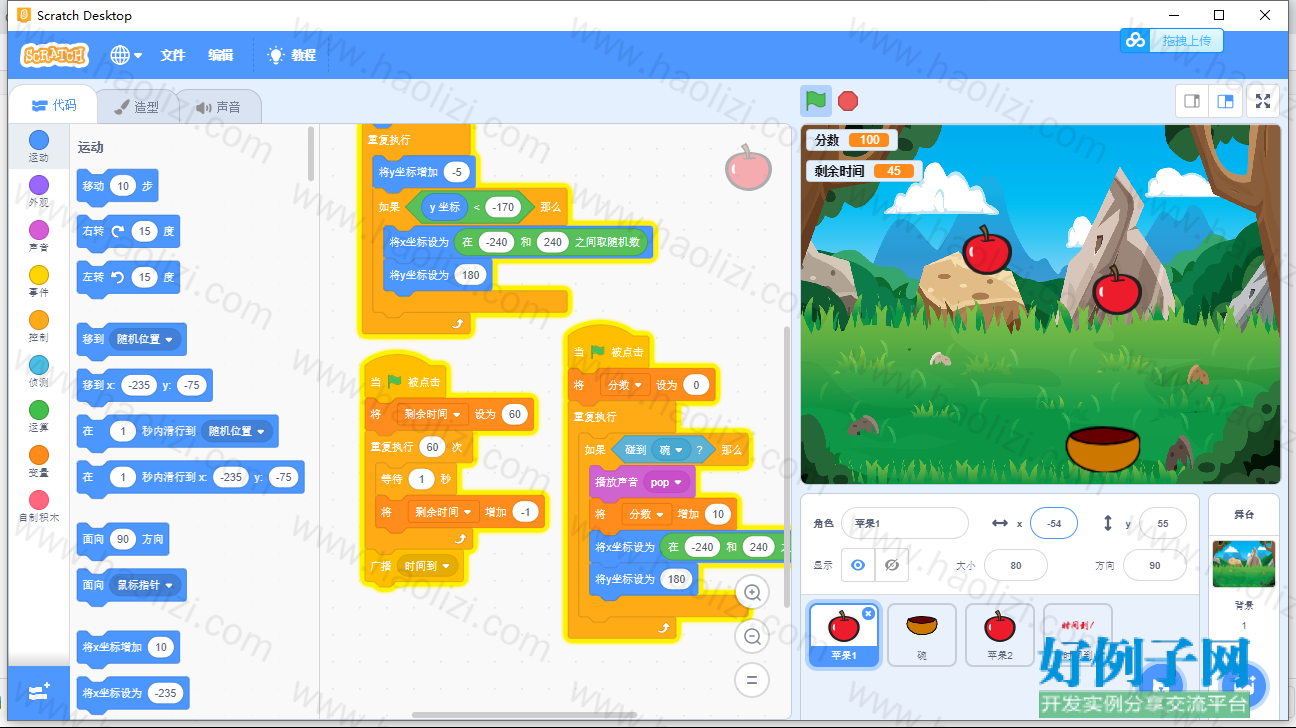Viewport: 1296px width, 728px height.
Task: Show the sprite using the eye icon
Action: [x=857, y=565]
